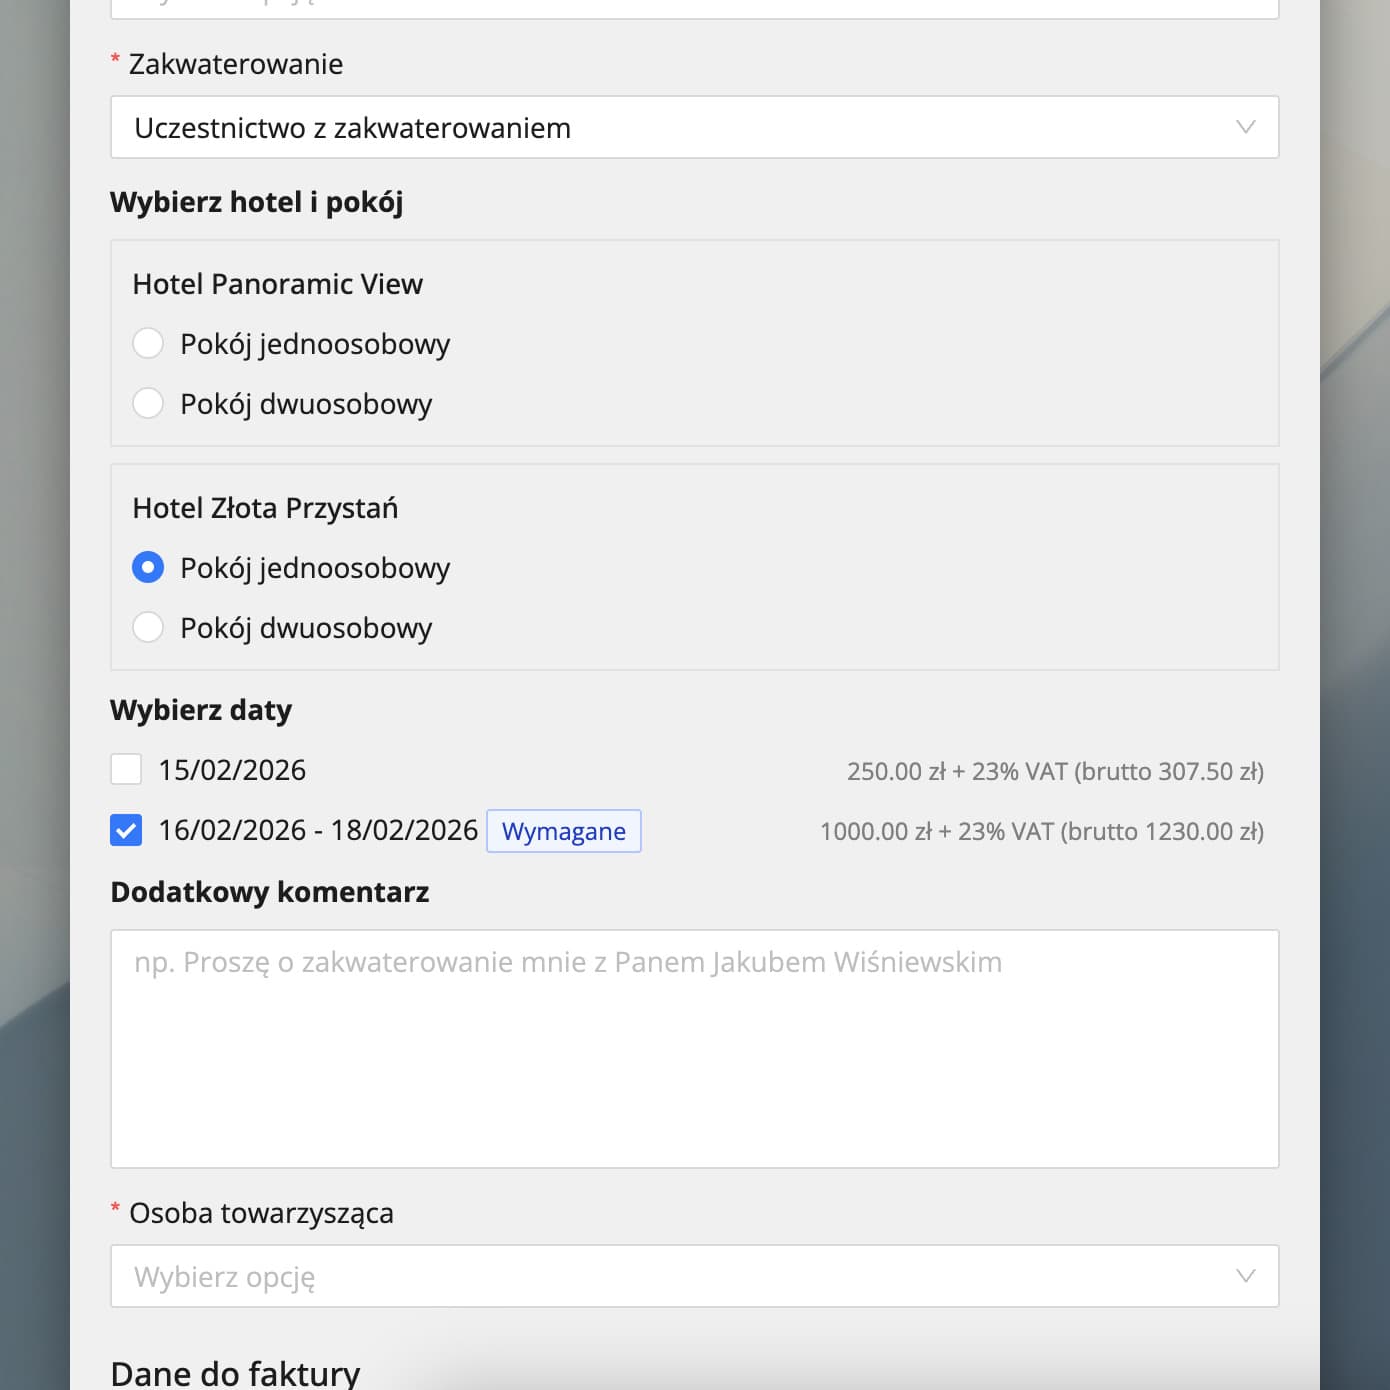
Task: Select Pokój jednoosobowy at Hotel Panoramic View
Action: [x=148, y=343]
